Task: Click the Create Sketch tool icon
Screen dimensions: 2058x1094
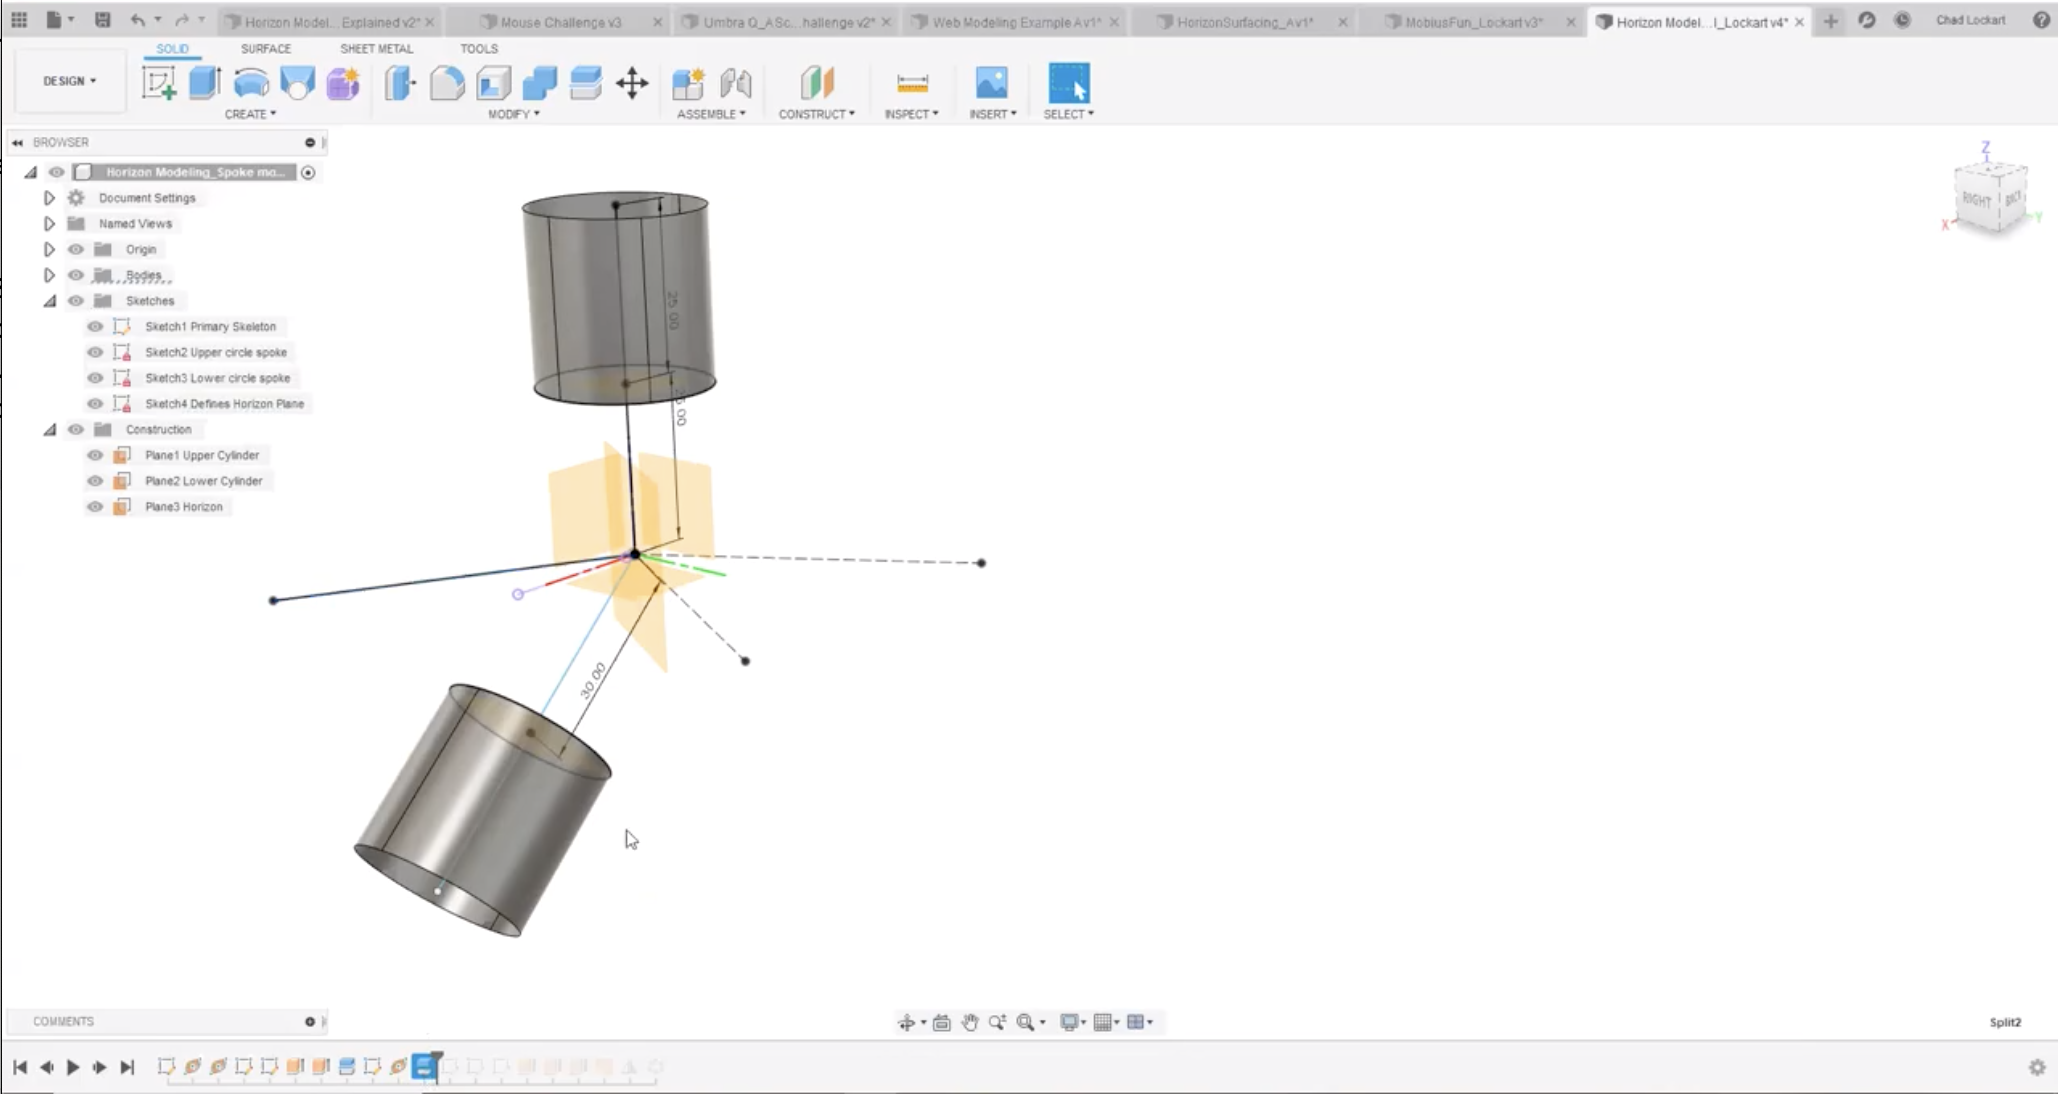Action: 158,83
